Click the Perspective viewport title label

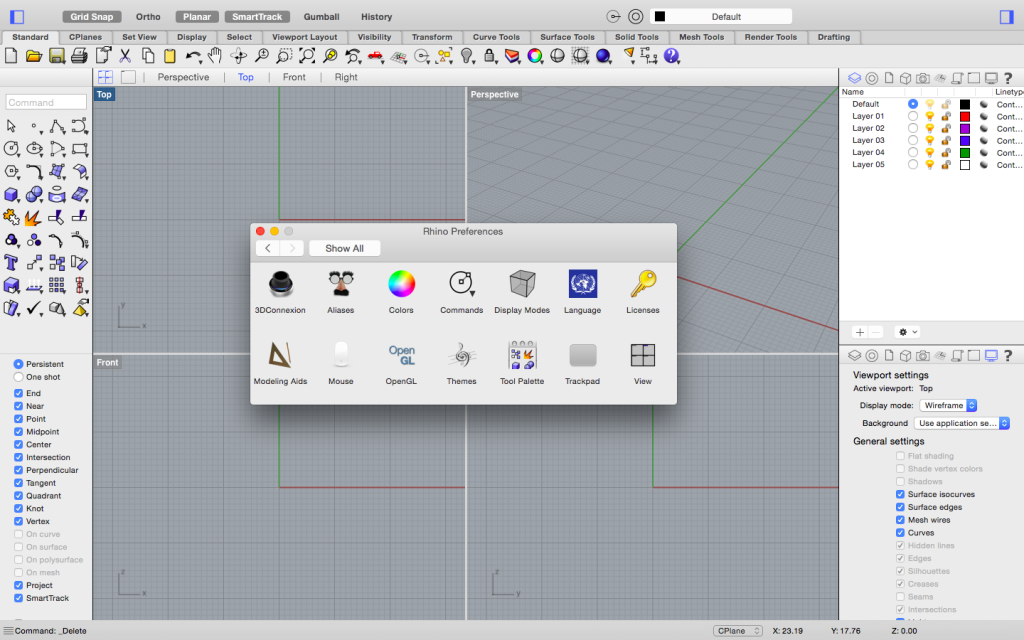point(494,95)
